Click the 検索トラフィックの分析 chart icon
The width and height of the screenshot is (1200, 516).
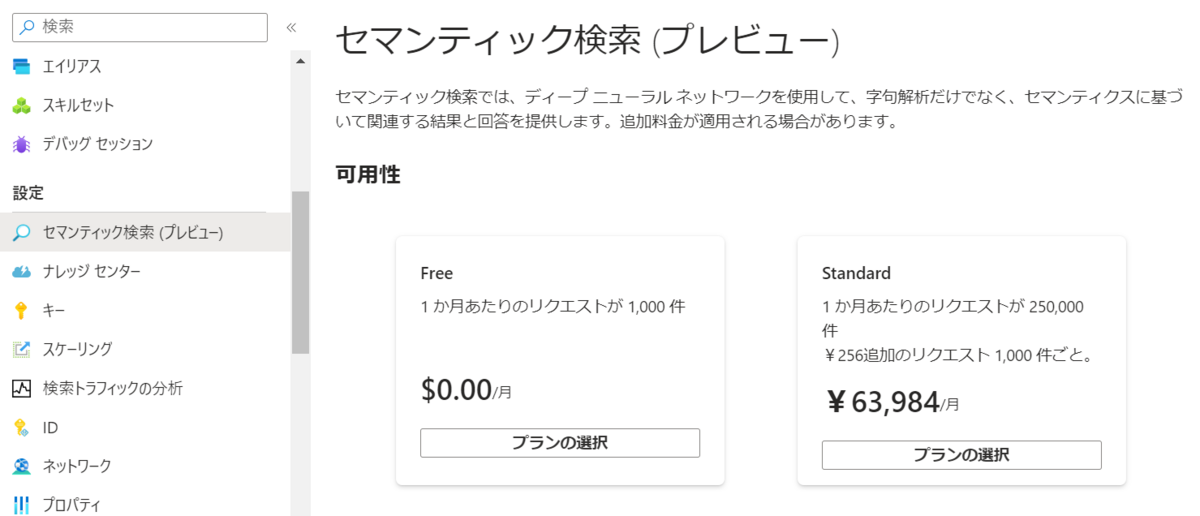[x=21, y=388]
